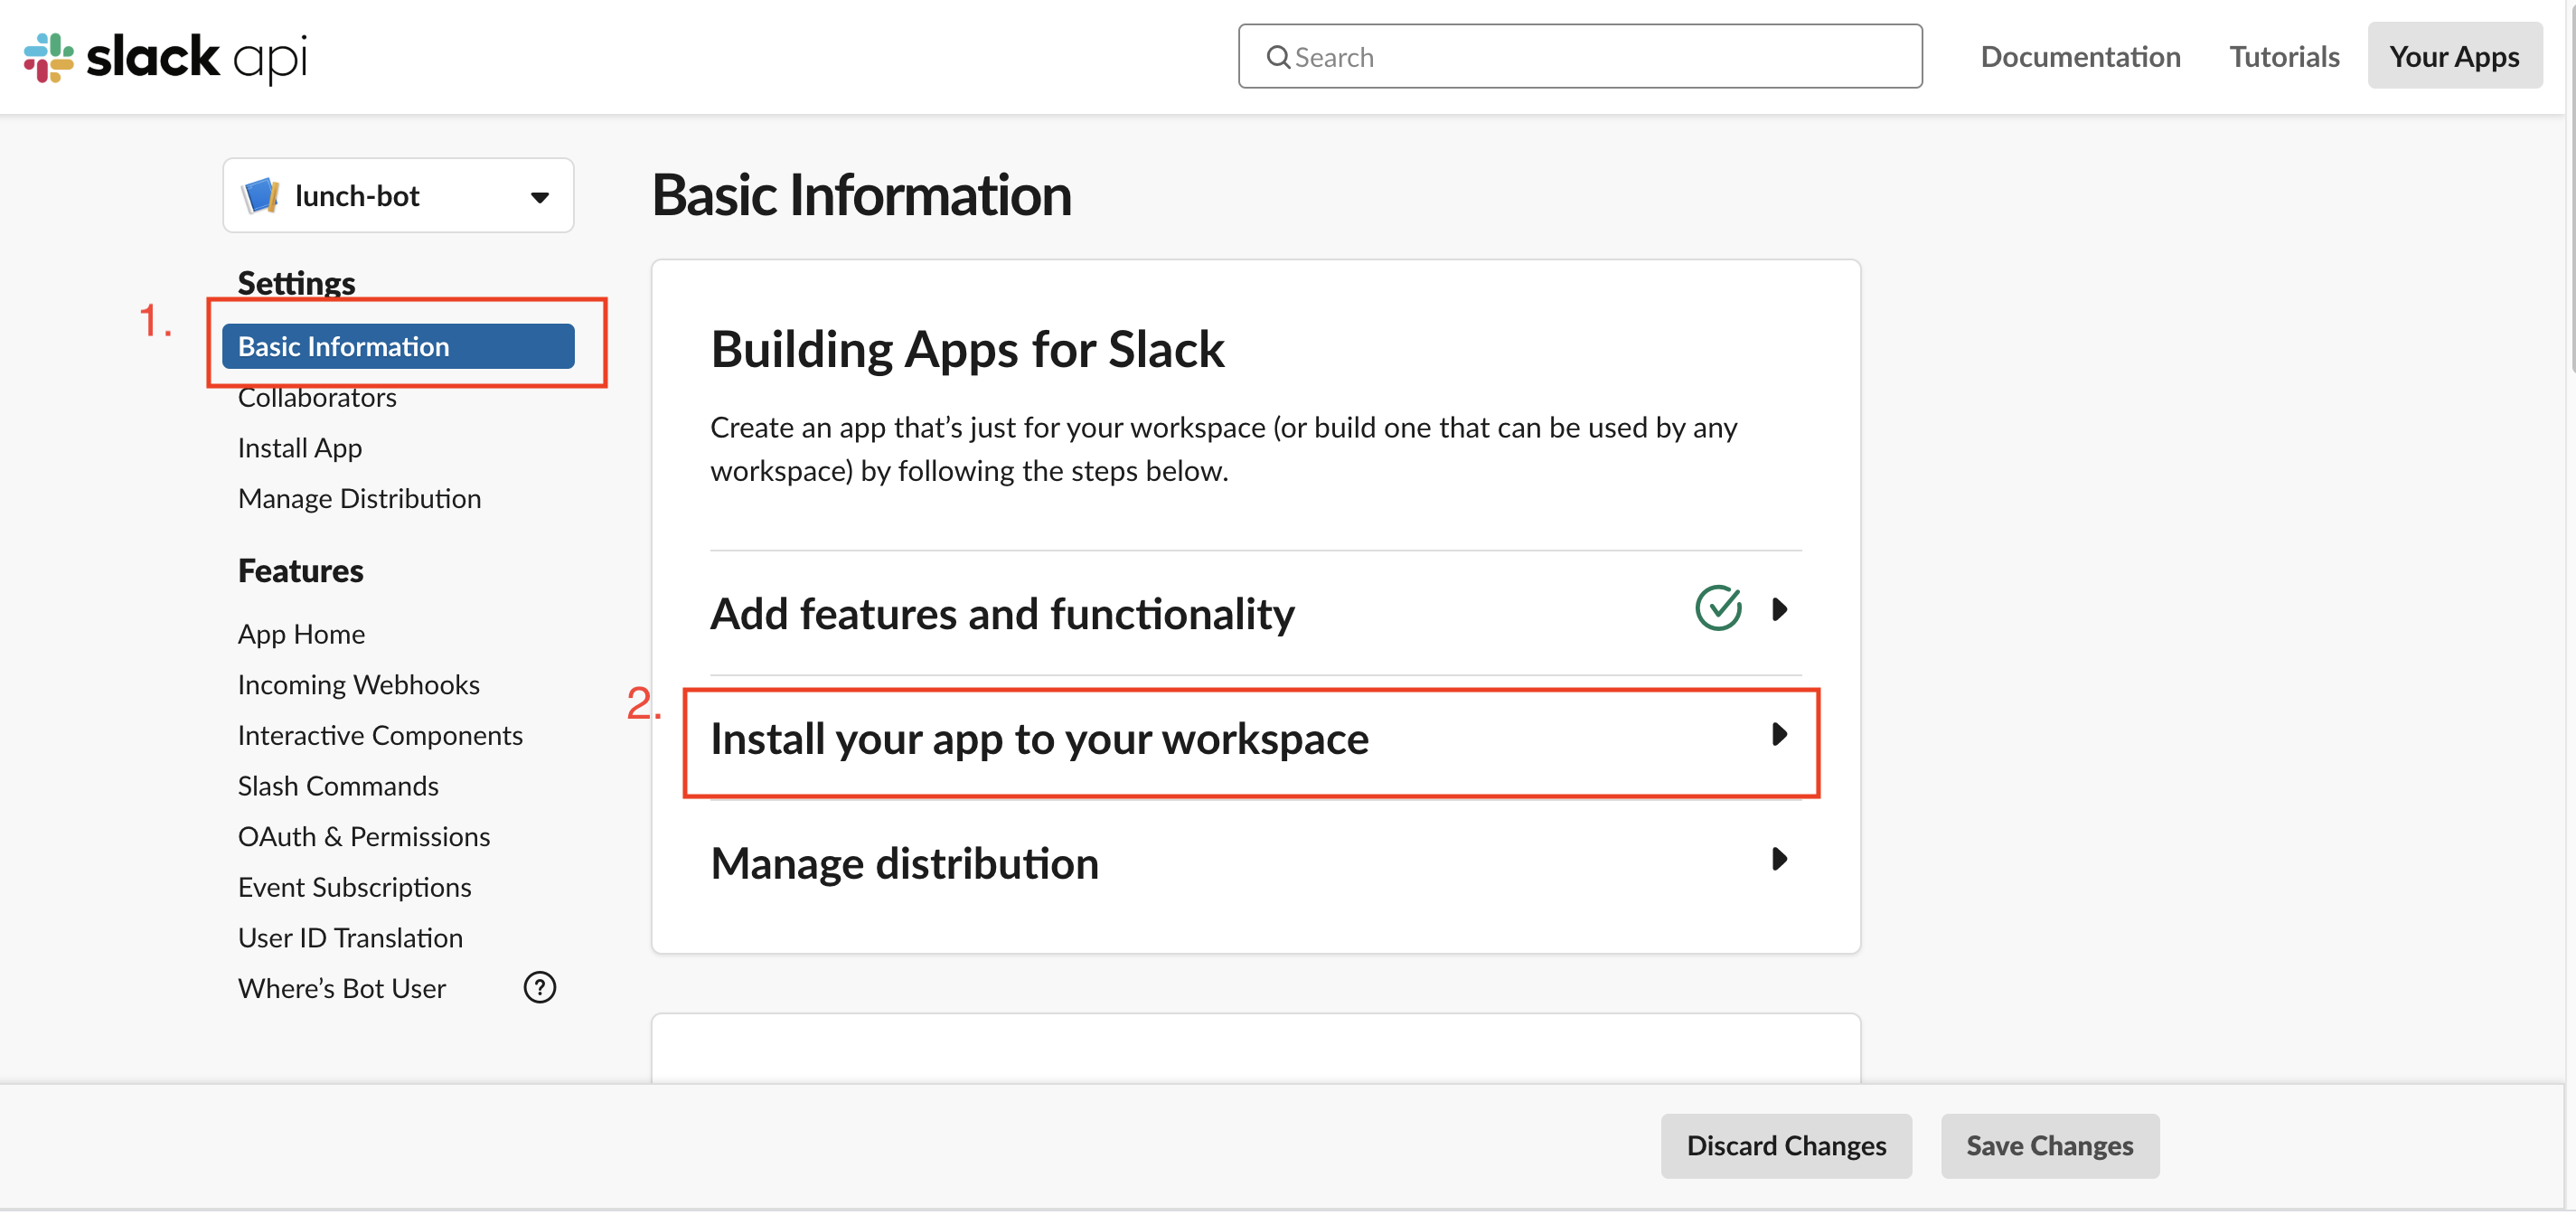Screen dimensions: 2576x1215
Task: Open Your Apps
Action: (x=2454, y=57)
